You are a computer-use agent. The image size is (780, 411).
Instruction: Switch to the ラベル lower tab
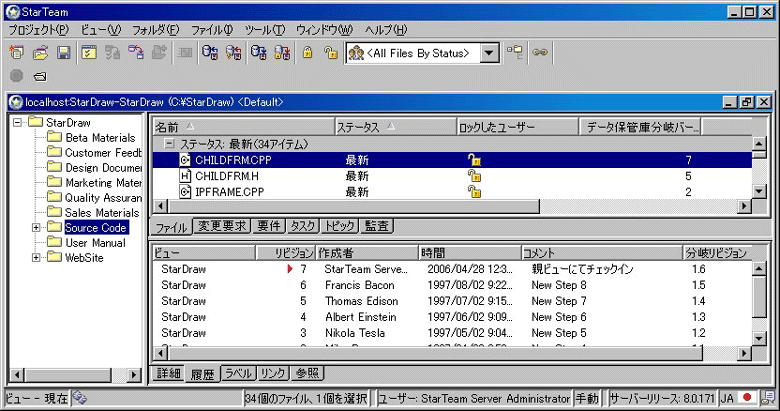click(x=238, y=373)
